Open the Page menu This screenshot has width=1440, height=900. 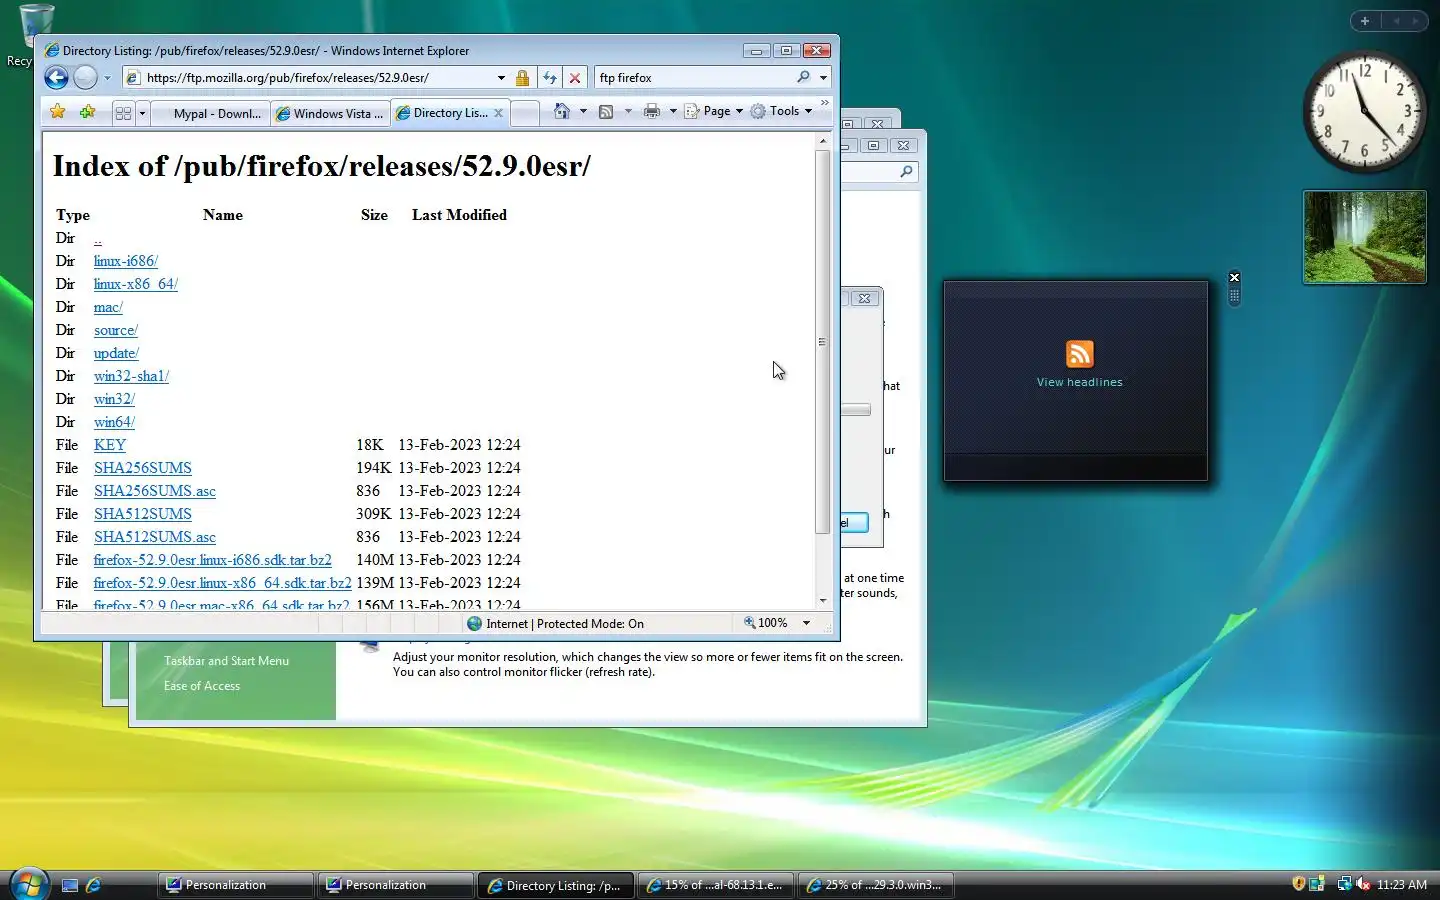click(x=714, y=111)
